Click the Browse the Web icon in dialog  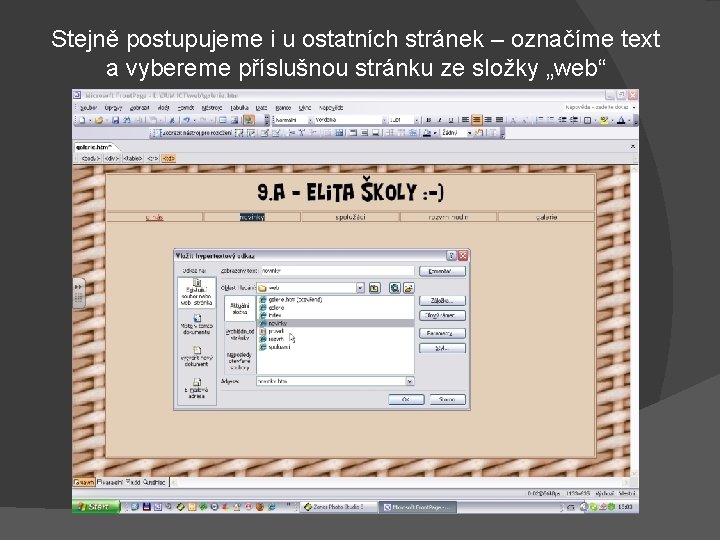394,288
